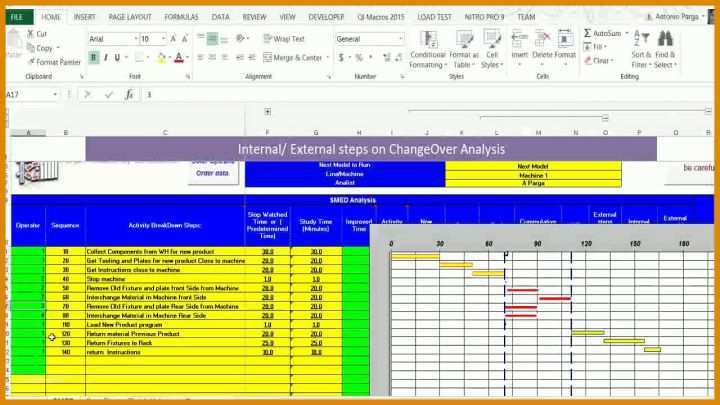Open Conditional Formatting menu
720x405 pixels.
(428, 50)
